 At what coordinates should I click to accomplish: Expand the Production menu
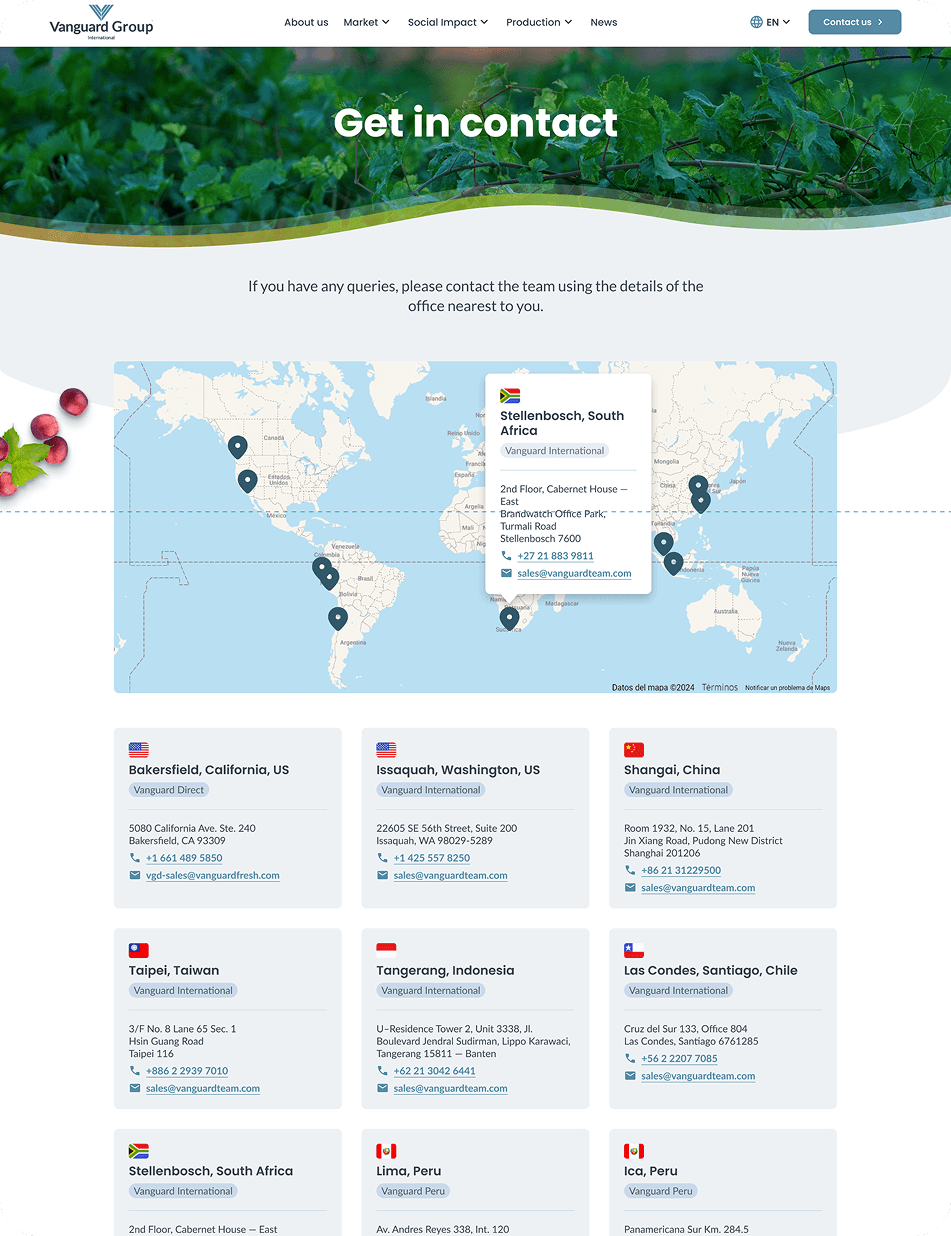point(539,22)
